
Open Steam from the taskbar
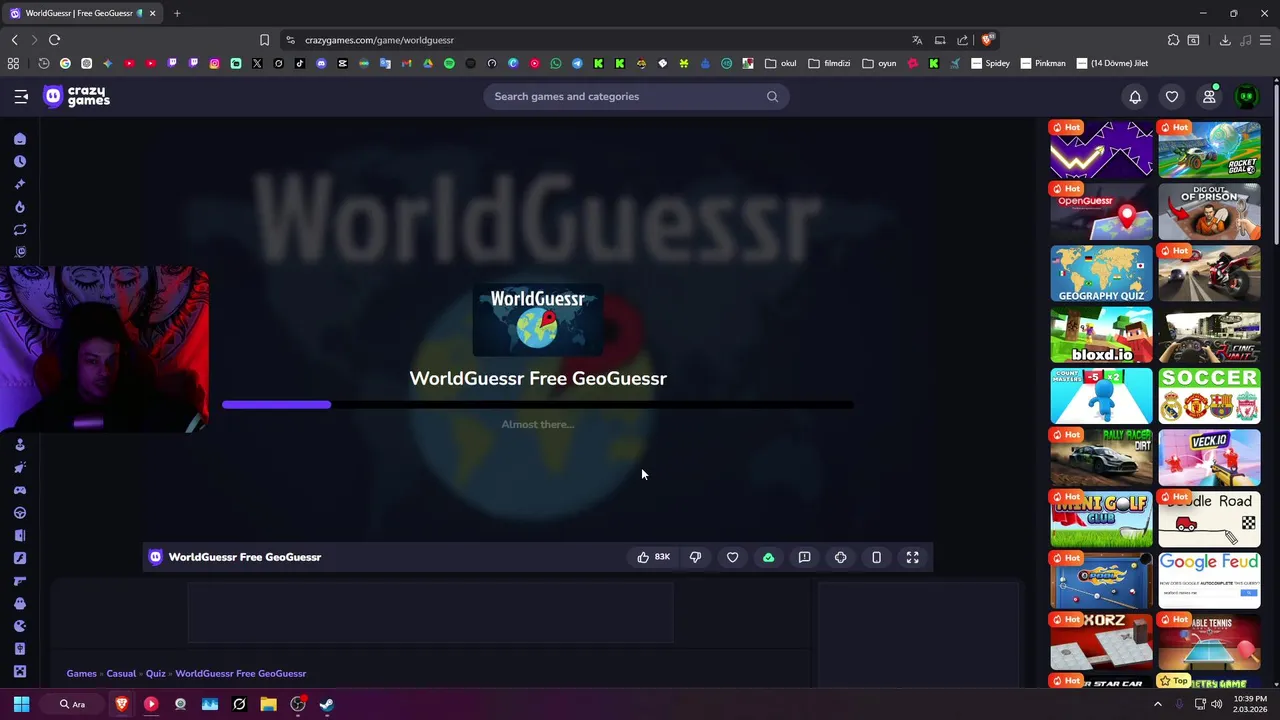pos(327,704)
